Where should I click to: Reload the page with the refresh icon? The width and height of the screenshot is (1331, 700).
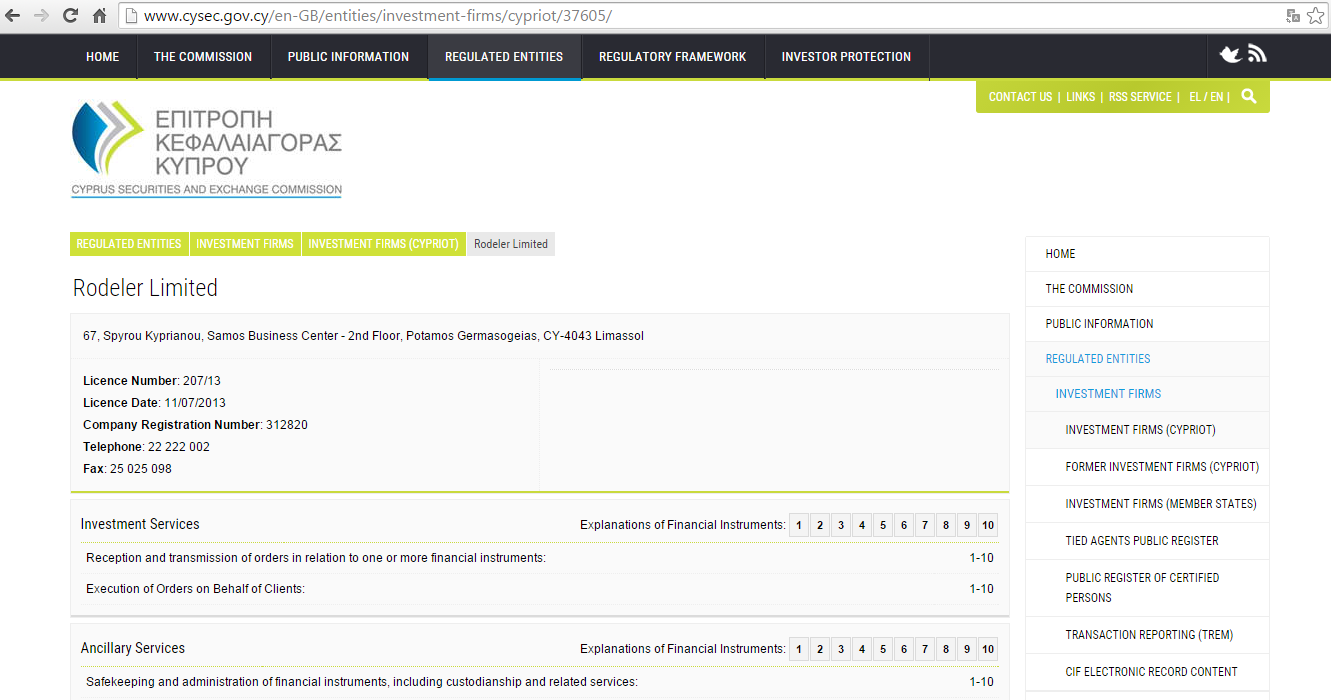point(70,15)
